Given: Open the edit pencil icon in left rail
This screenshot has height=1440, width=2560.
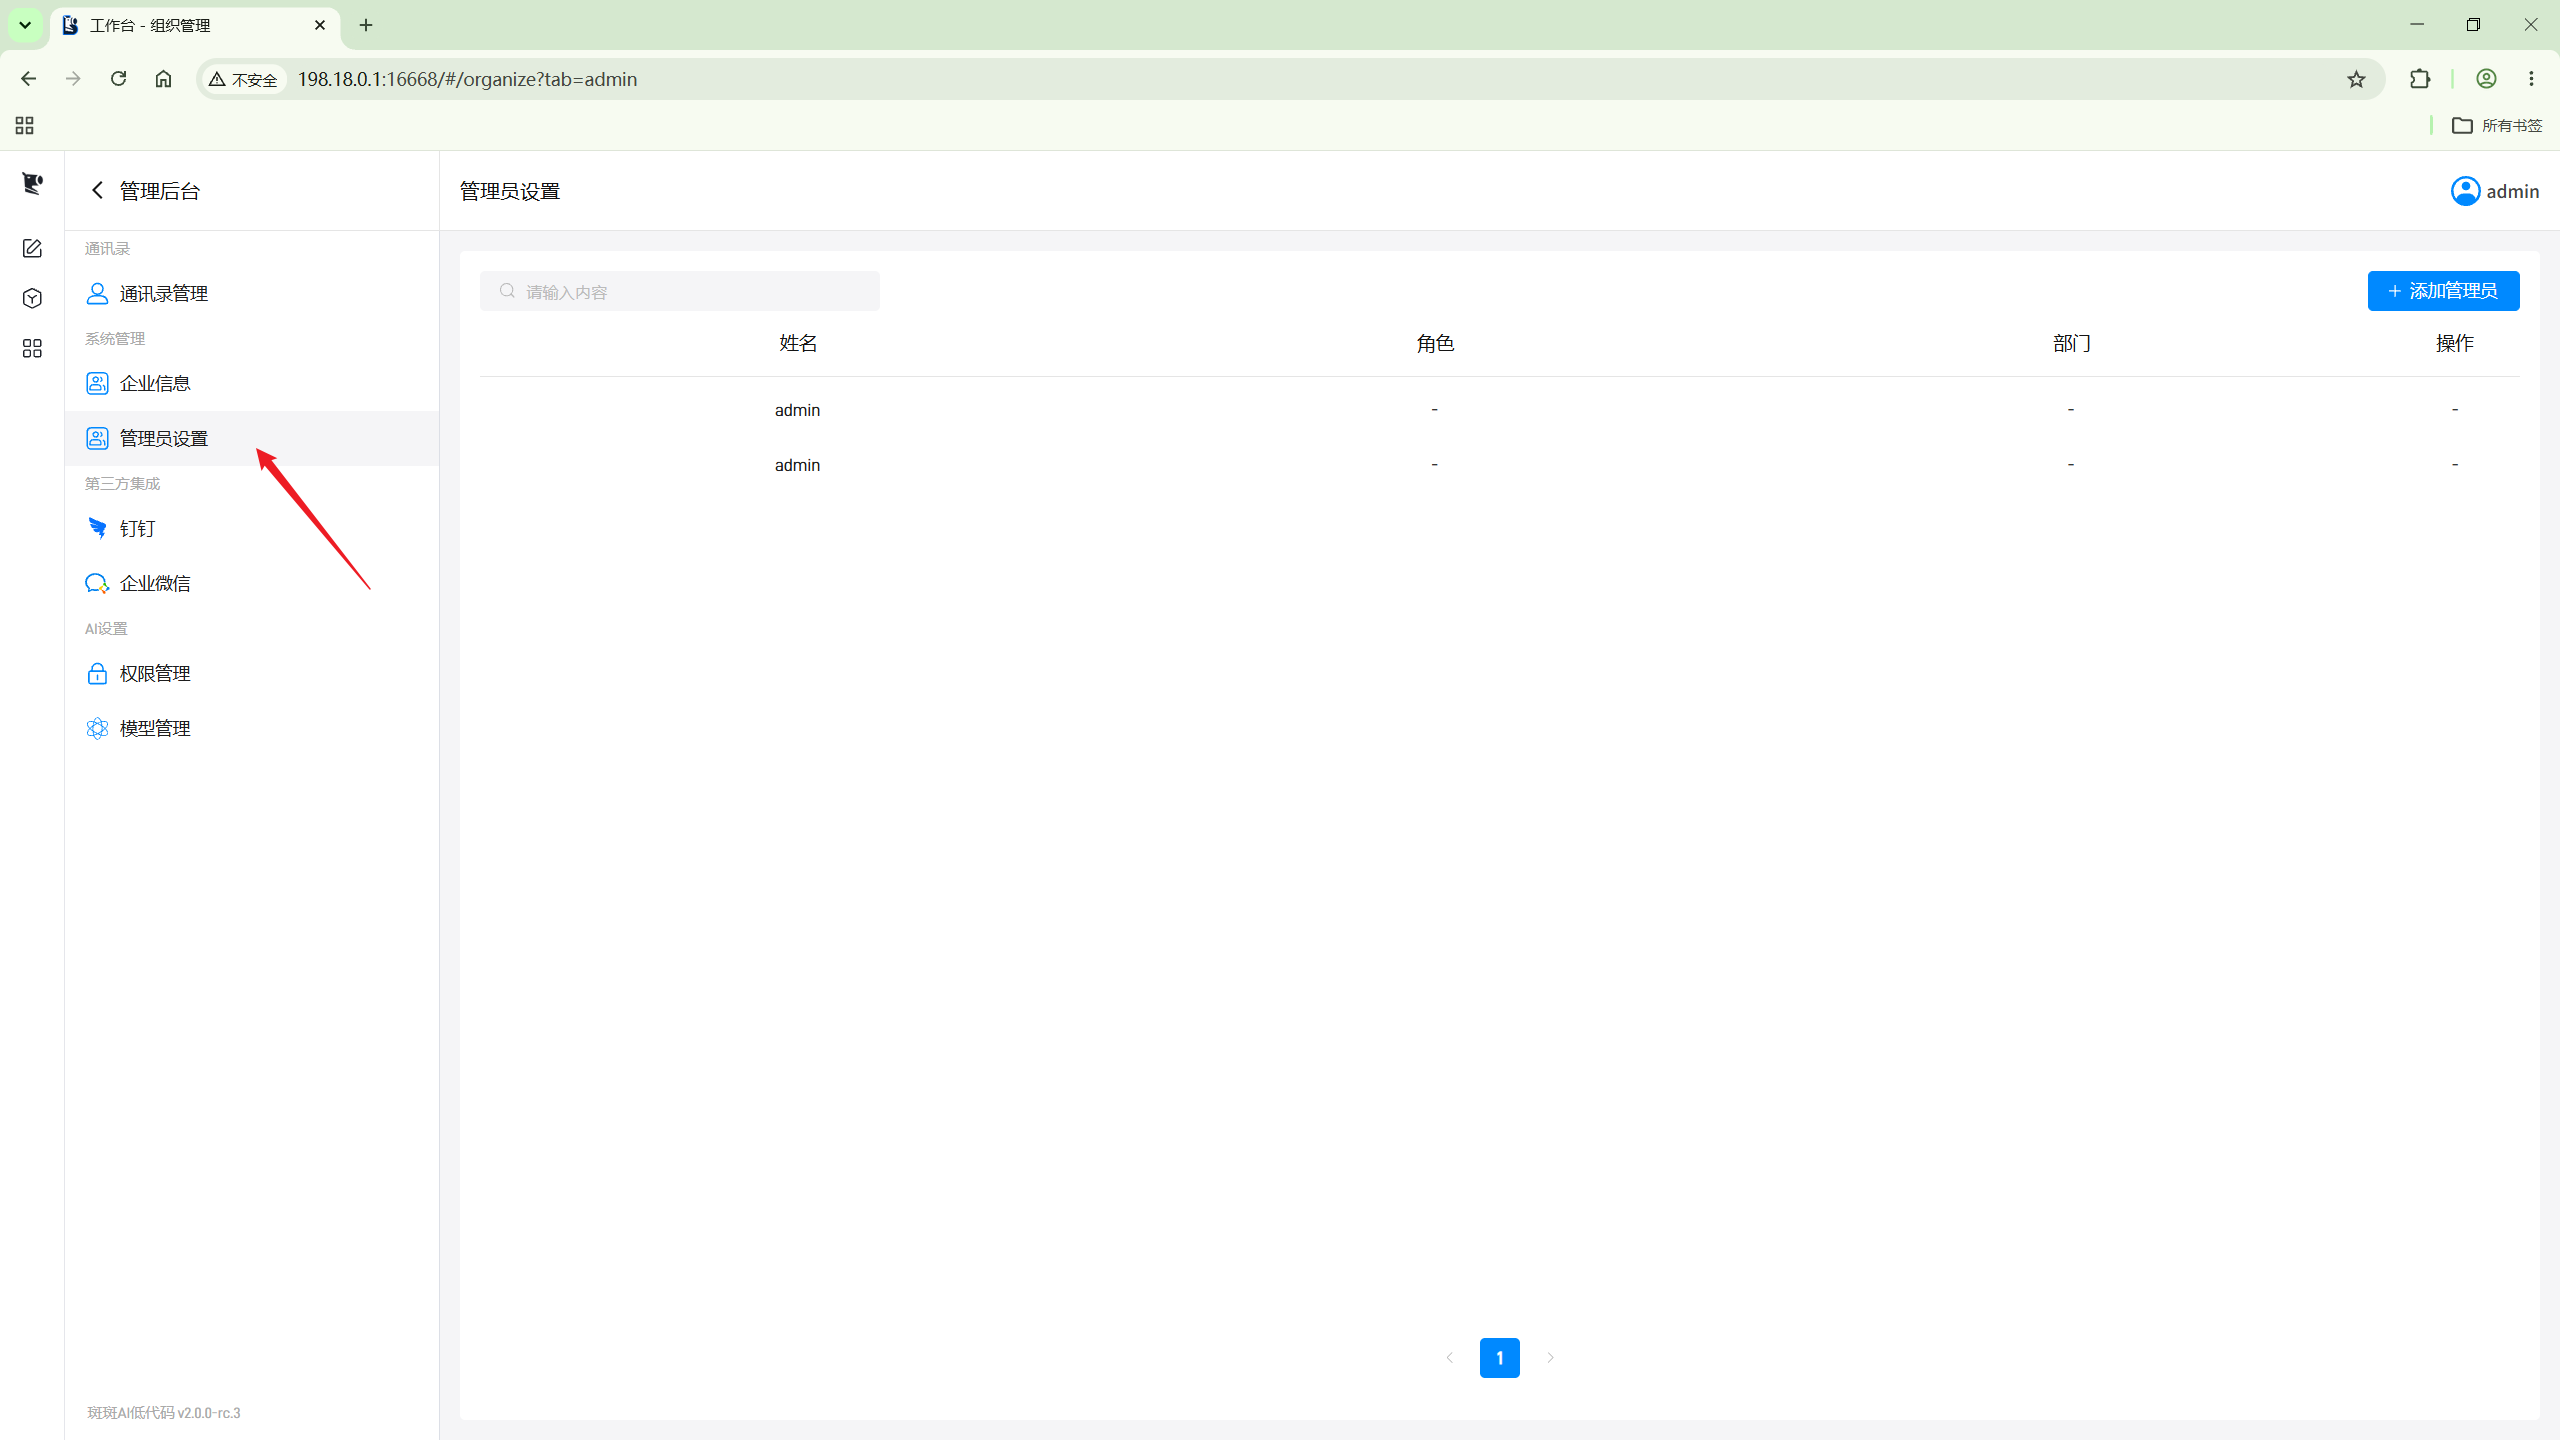Looking at the screenshot, I should (x=32, y=248).
